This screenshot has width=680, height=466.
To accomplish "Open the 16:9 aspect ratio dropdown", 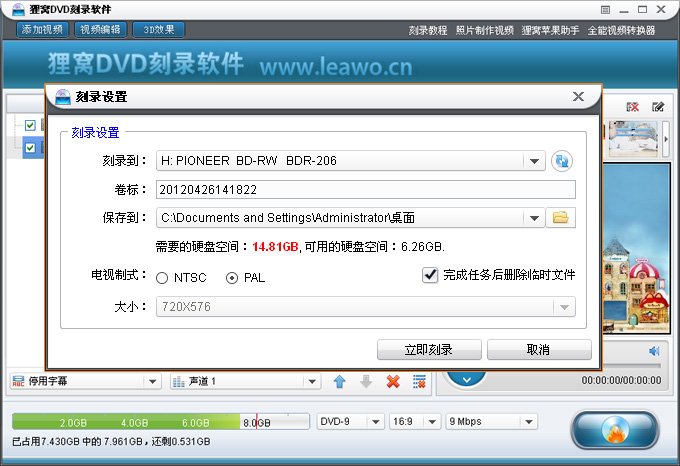I will click(432, 421).
